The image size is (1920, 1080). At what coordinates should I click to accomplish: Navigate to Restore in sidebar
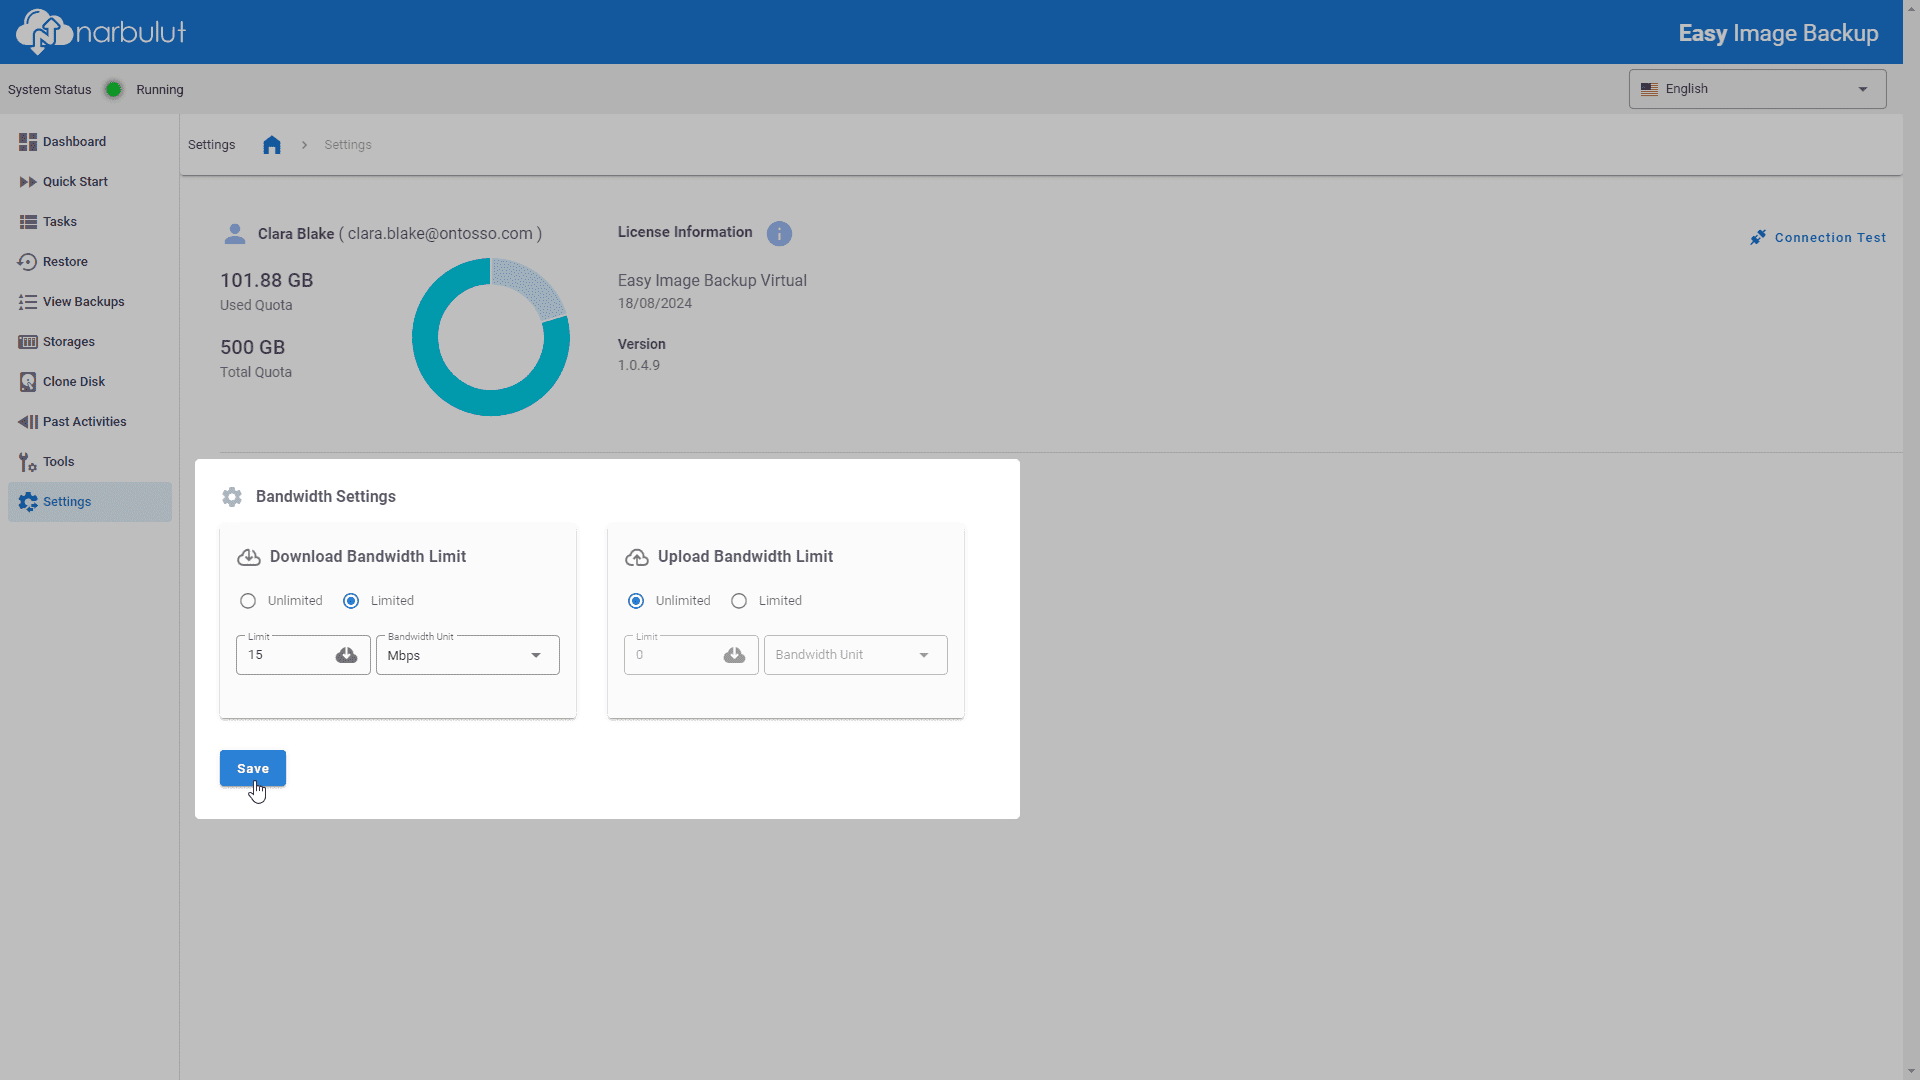(90, 262)
